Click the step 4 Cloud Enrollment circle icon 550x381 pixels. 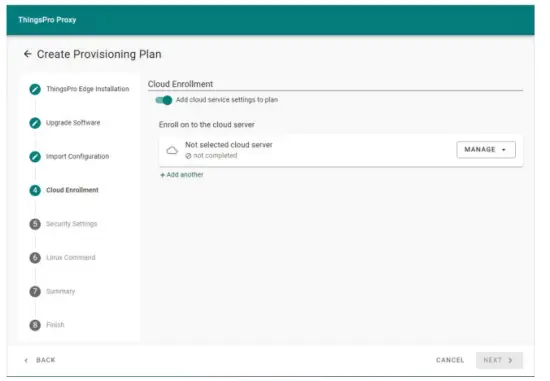(x=35, y=190)
